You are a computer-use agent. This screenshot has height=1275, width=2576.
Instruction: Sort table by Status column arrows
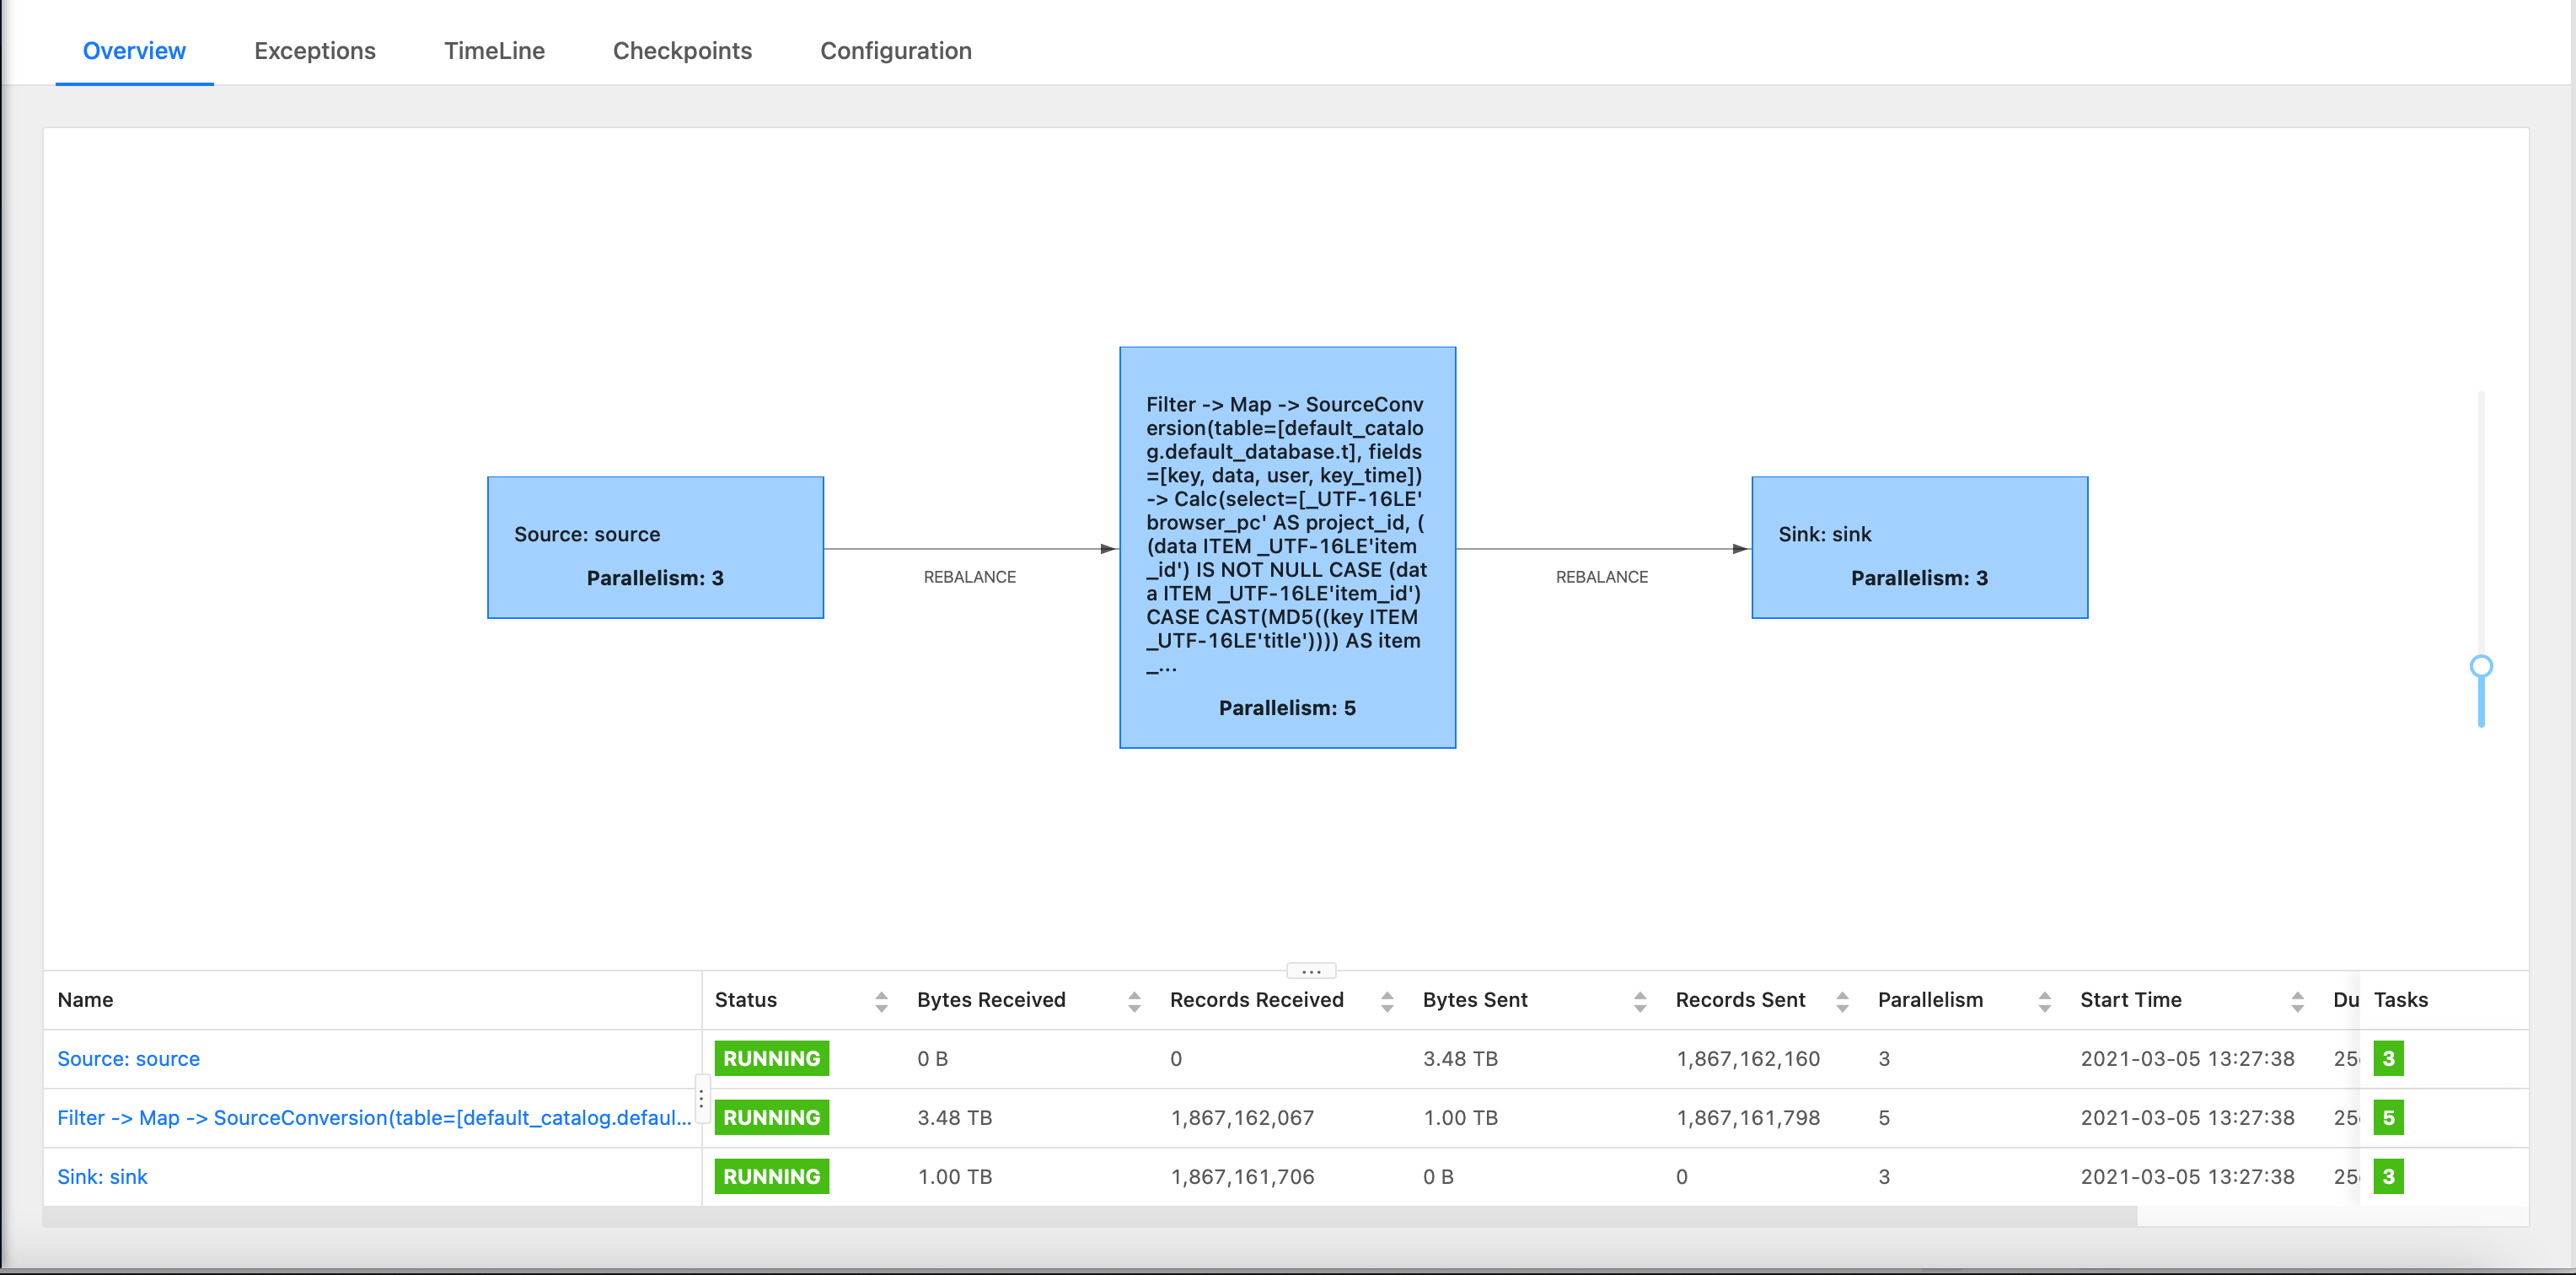tap(880, 1001)
